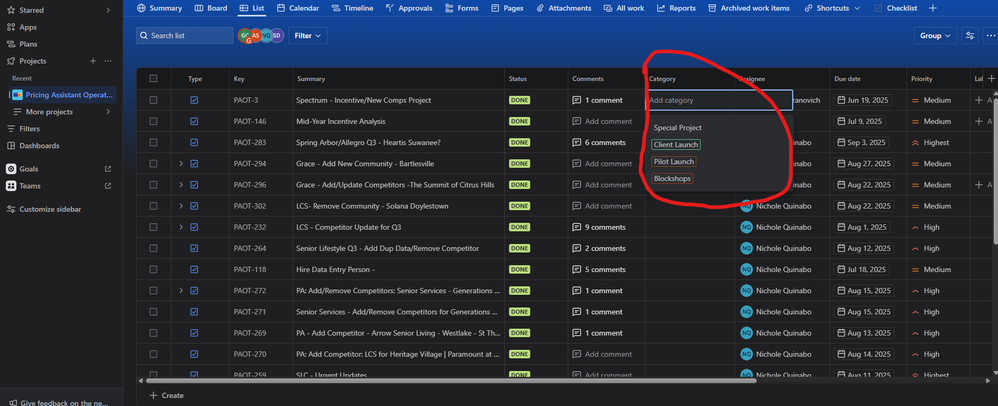Click the plus icon next to Projects
The height and width of the screenshot is (406, 998).
[x=94, y=61]
